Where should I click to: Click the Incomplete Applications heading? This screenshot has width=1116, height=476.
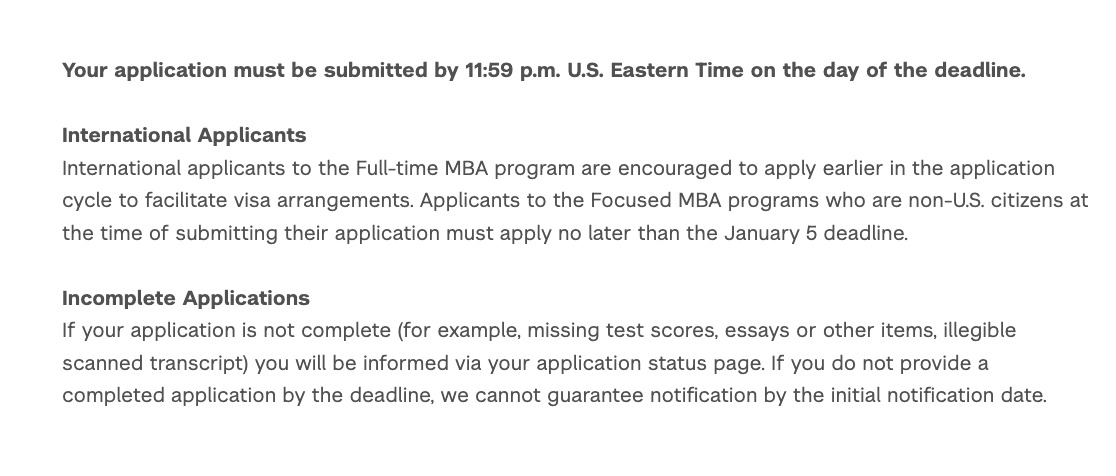(x=186, y=298)
